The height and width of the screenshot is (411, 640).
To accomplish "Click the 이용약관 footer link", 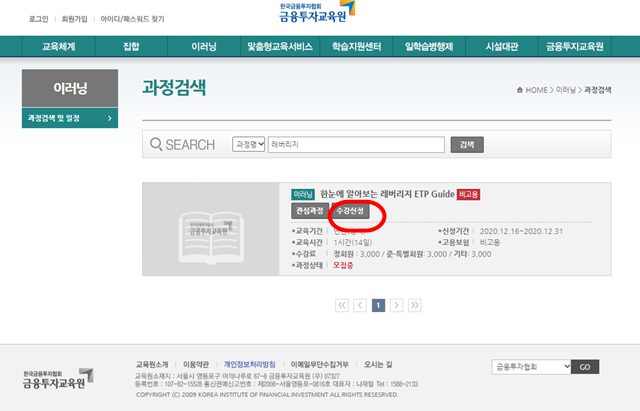I will point(196,364).
